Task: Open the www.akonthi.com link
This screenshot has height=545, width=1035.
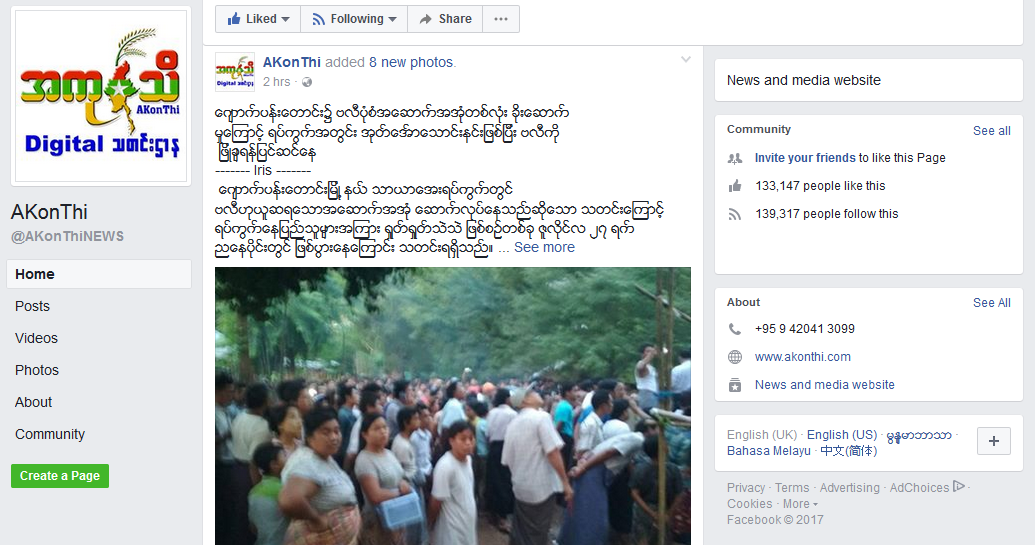Action: click(x=803, y=357)
